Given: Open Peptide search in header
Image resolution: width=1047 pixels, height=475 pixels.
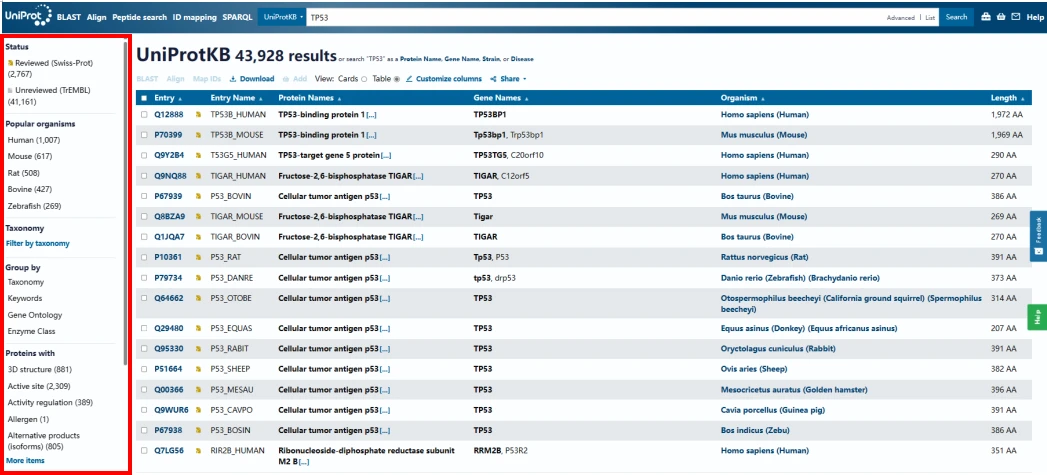Looking at the screenshot, I should click(x=140, y=17).
